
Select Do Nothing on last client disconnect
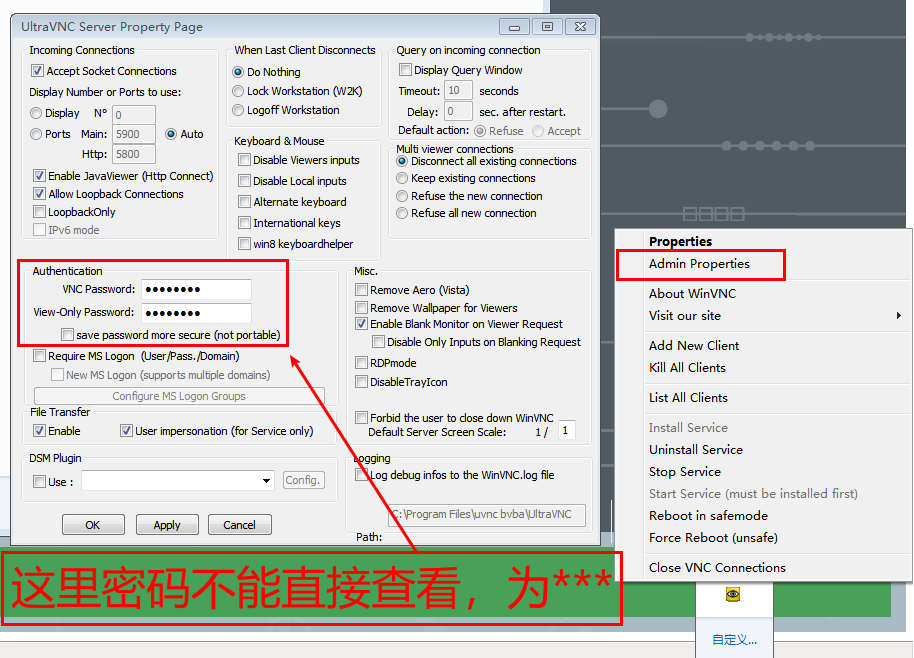click(238, 72)
